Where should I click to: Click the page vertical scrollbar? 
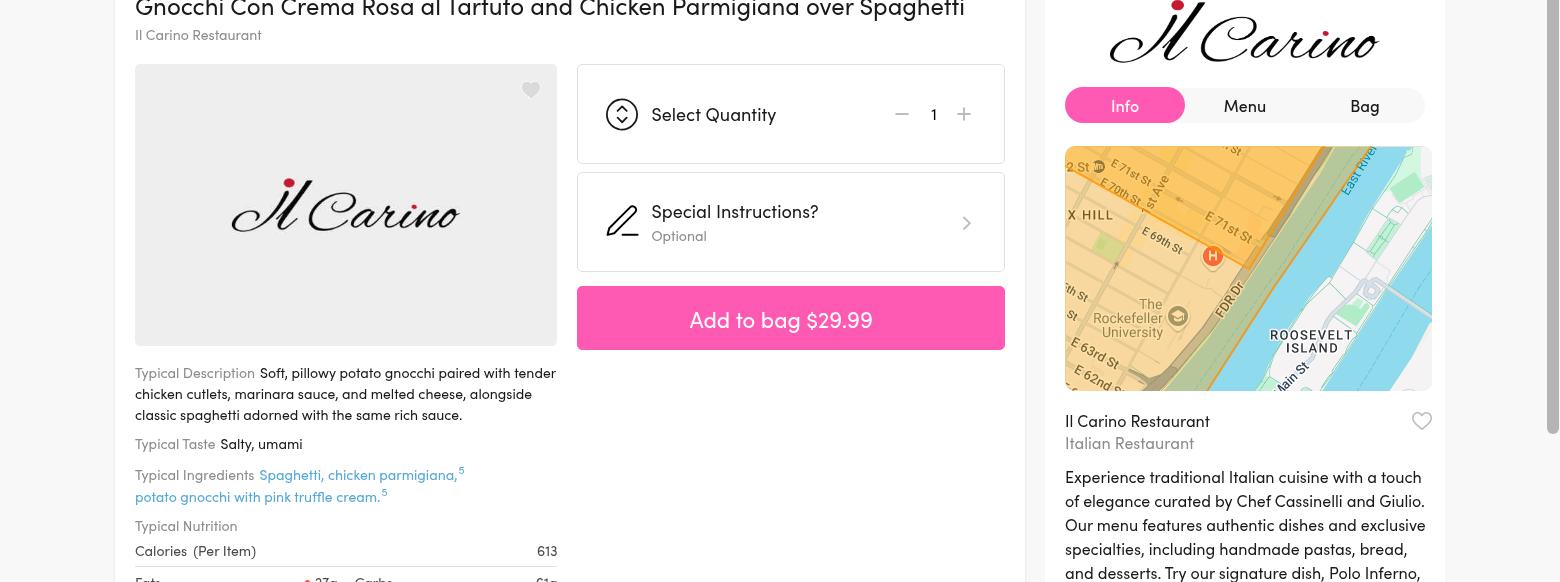pos(1552,220)
